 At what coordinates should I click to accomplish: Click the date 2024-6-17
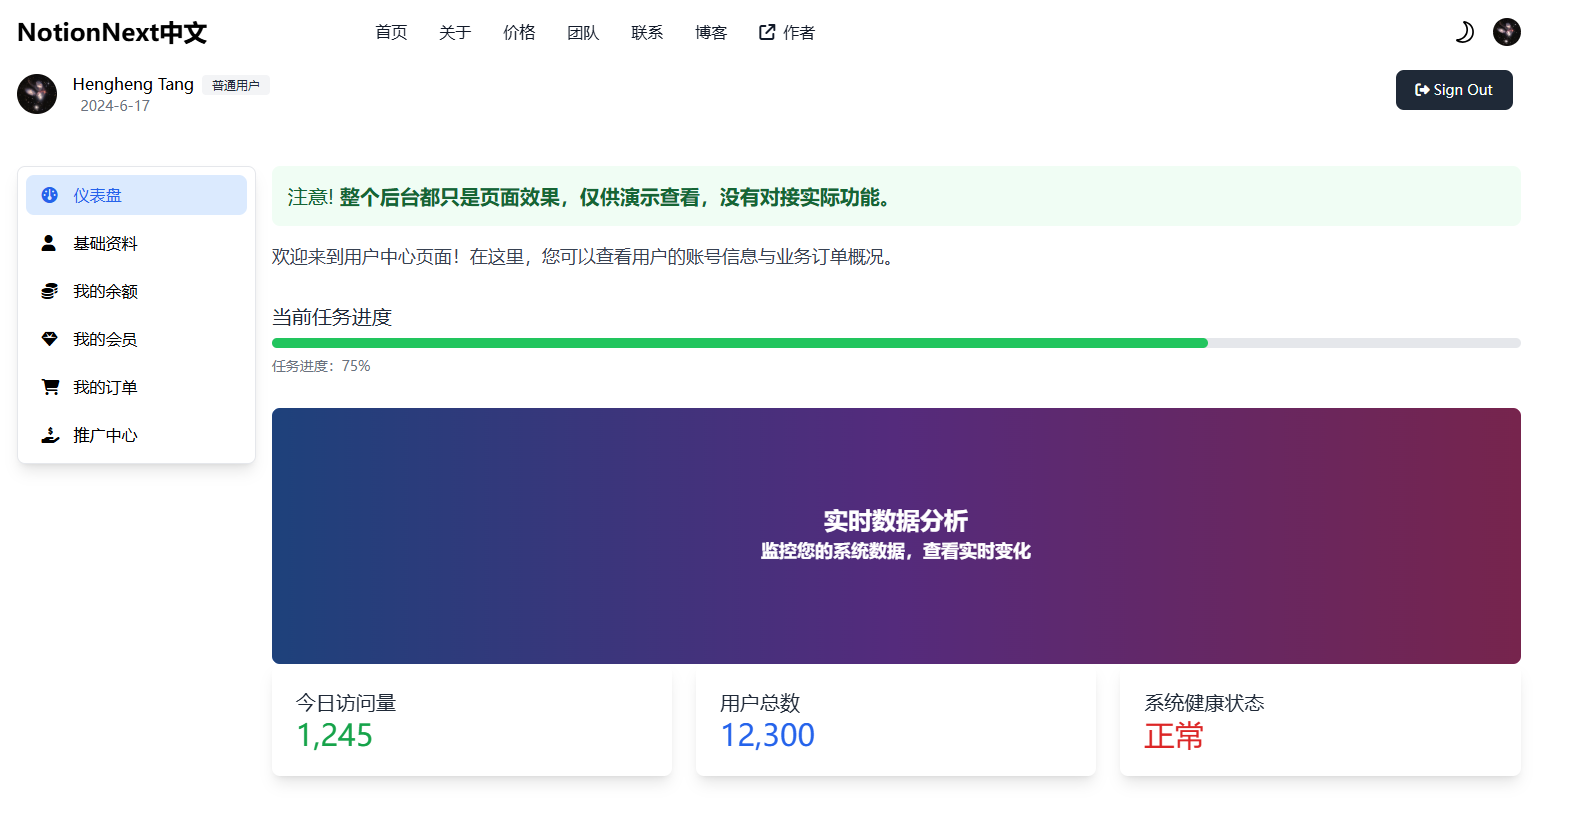115,106
